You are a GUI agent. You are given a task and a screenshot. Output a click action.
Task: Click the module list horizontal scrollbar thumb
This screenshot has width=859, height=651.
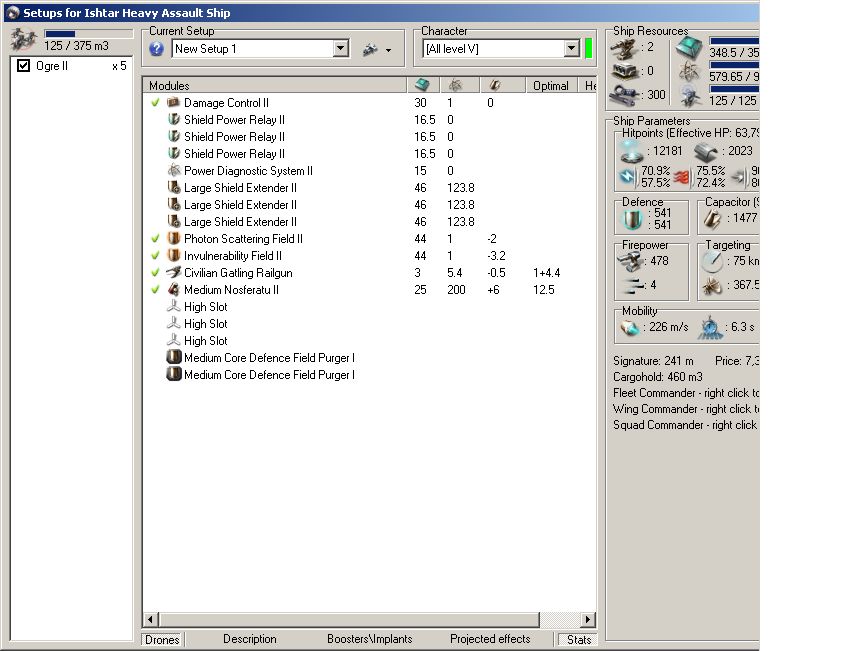tap(348, 619)
